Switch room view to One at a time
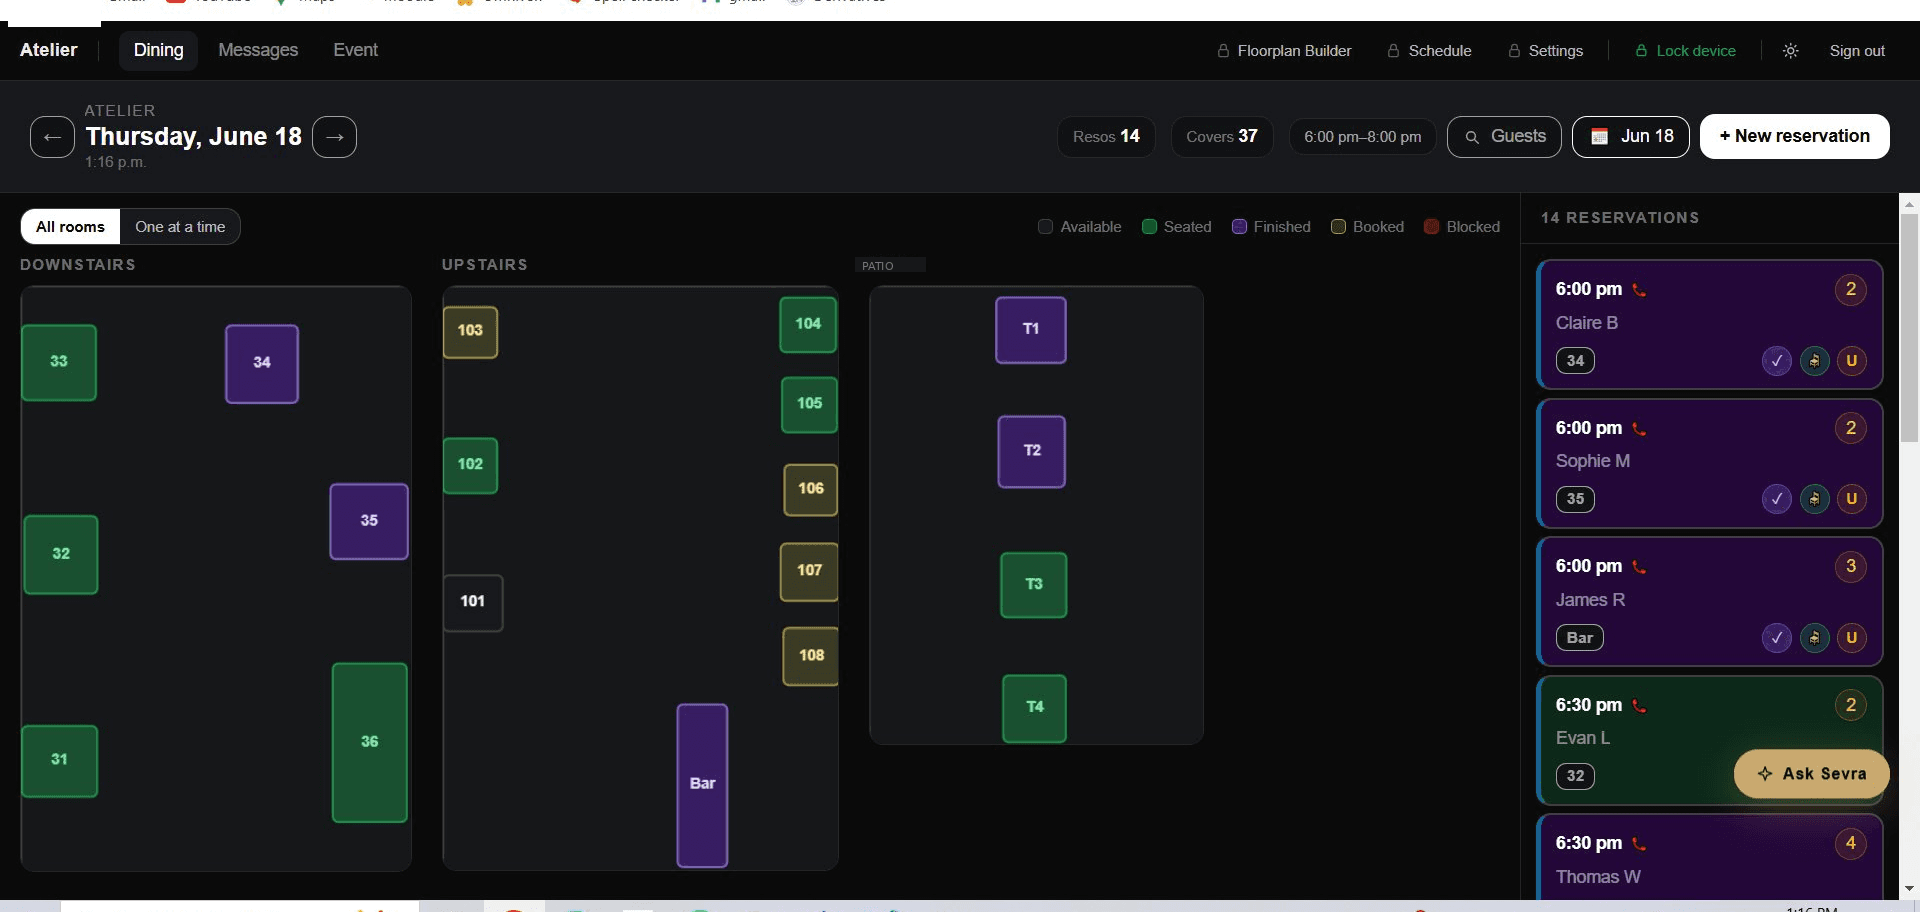Image resolution: width=1920 pixels, height=912 pixels. click(x=180, y=226)
